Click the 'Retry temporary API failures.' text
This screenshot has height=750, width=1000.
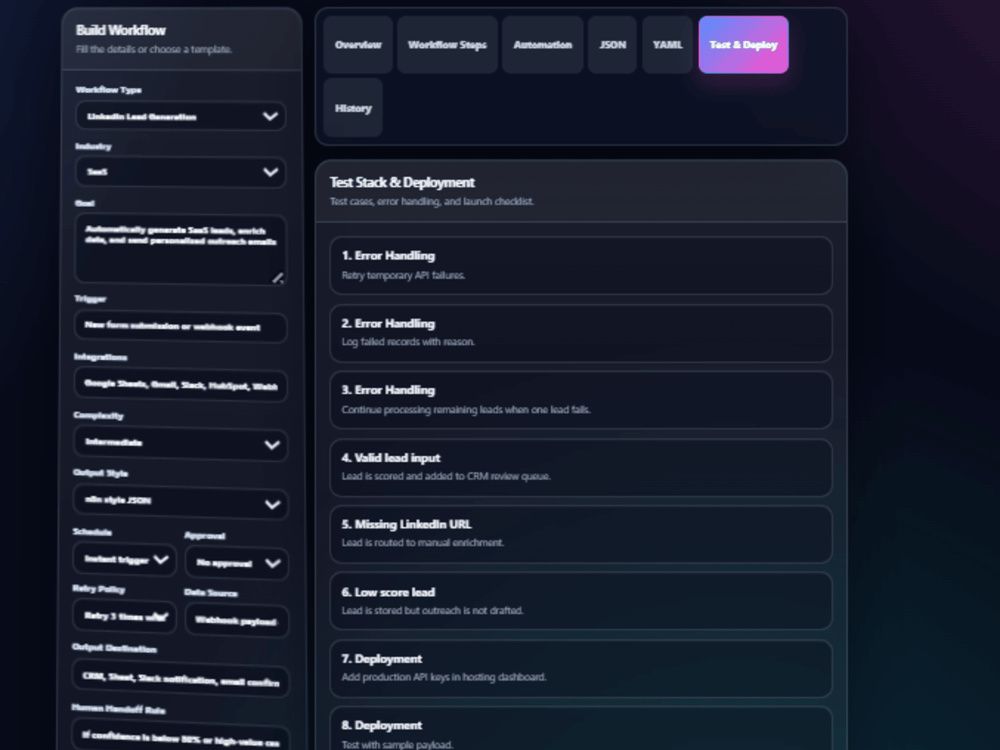(x=403, y=276)
